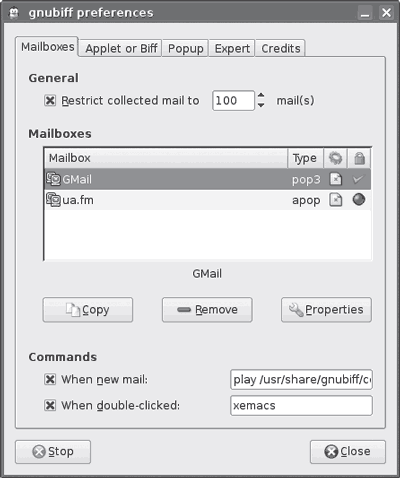This screenshot has width=400, height=478.
Task: Increase mail limit with up stepper arrow
Action: coord(261,95)
